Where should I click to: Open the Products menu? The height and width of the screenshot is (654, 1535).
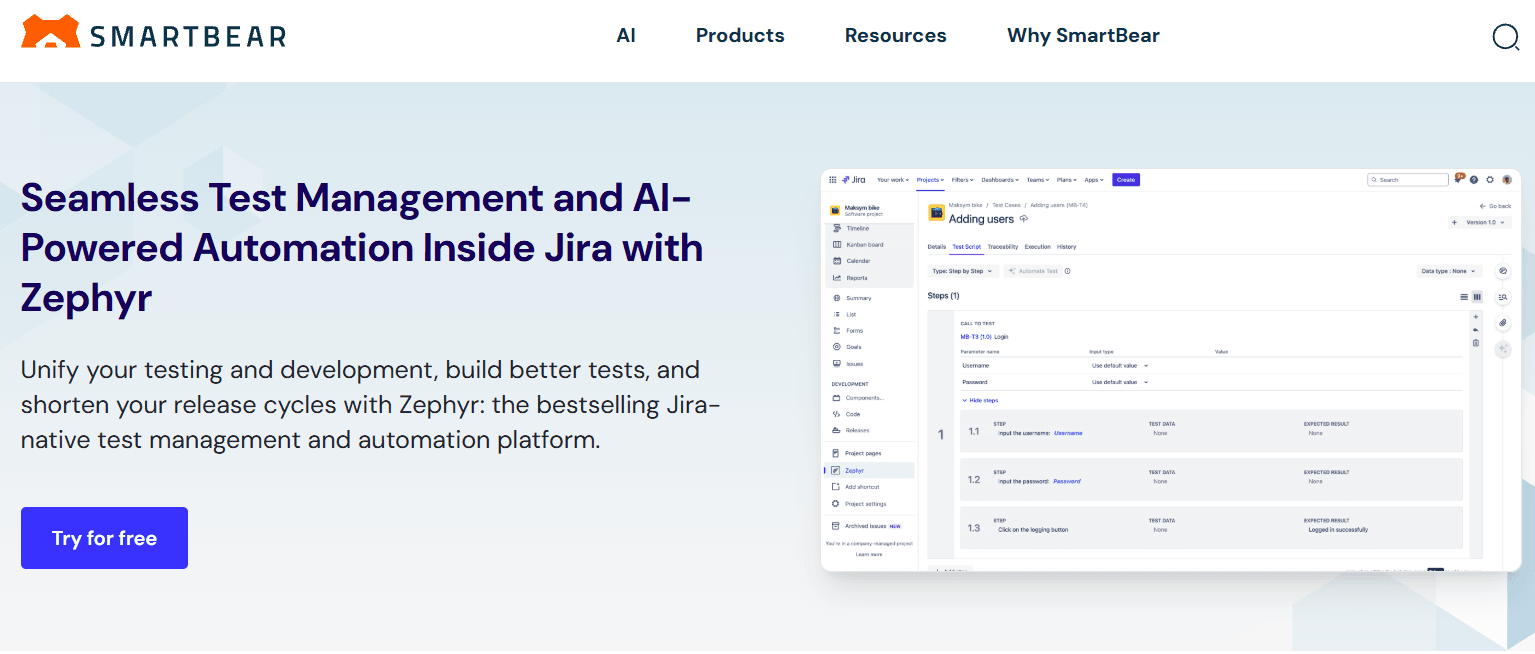click(740, 36)
